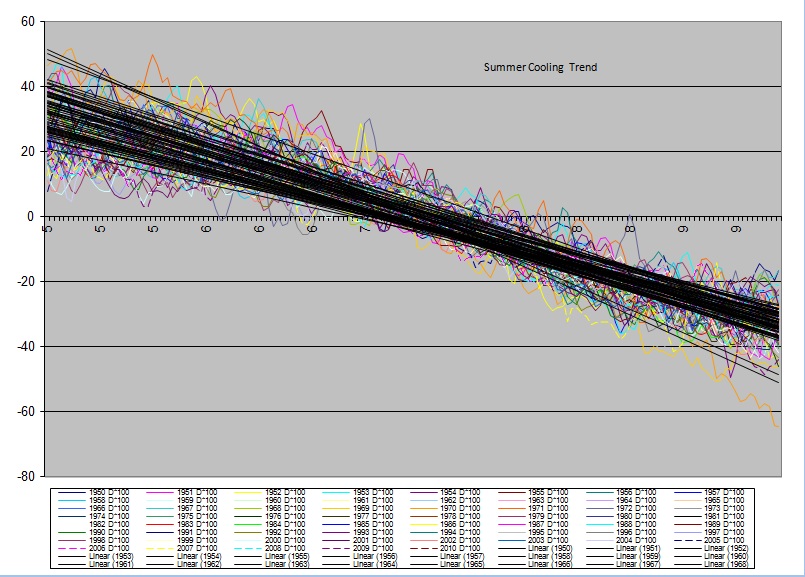Click the Summer Cooling Trend chart title

tap(540, 67)
